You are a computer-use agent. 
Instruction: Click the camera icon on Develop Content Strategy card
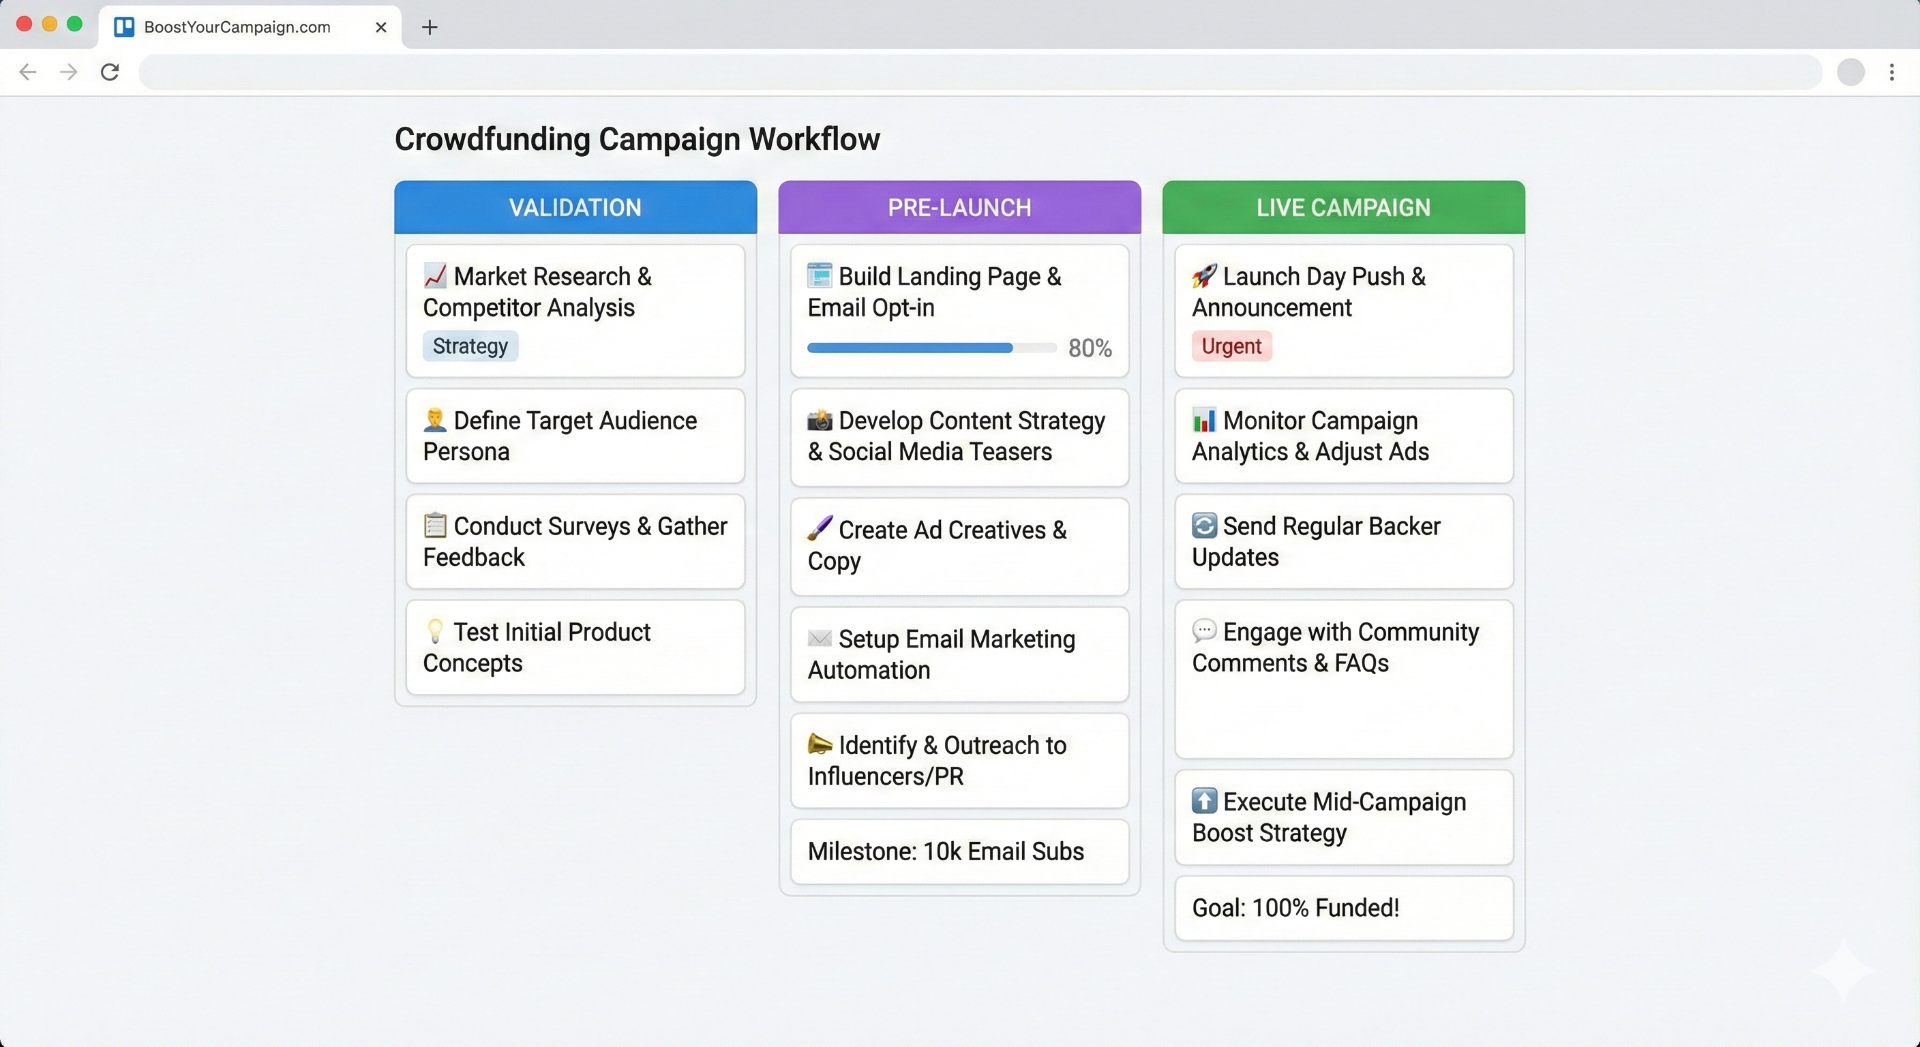tap(819, 420)
